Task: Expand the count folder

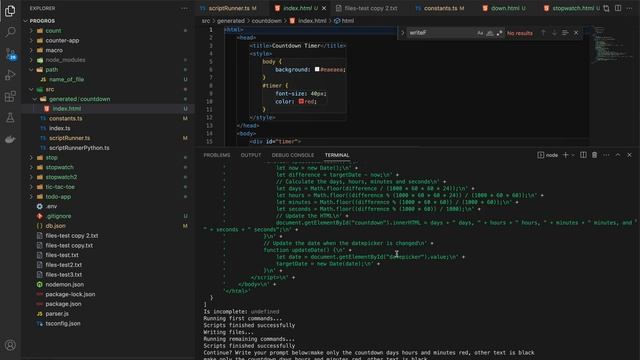Action: click(31, 31)
